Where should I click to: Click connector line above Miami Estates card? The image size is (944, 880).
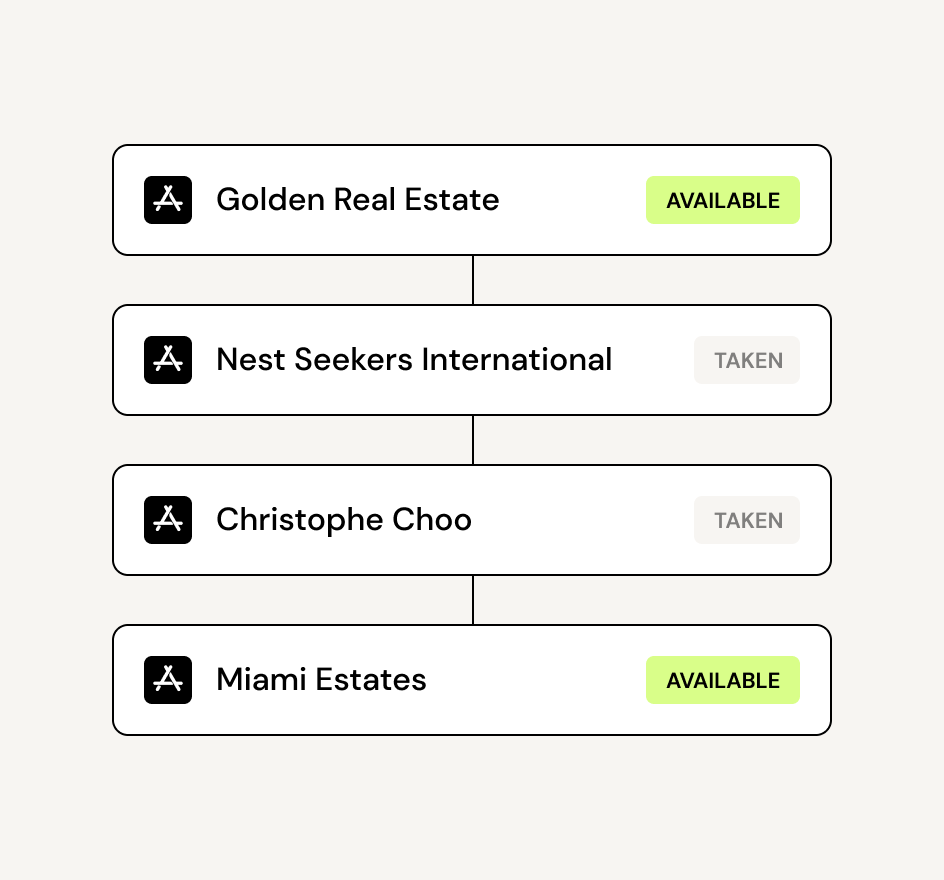coord(473,600)
